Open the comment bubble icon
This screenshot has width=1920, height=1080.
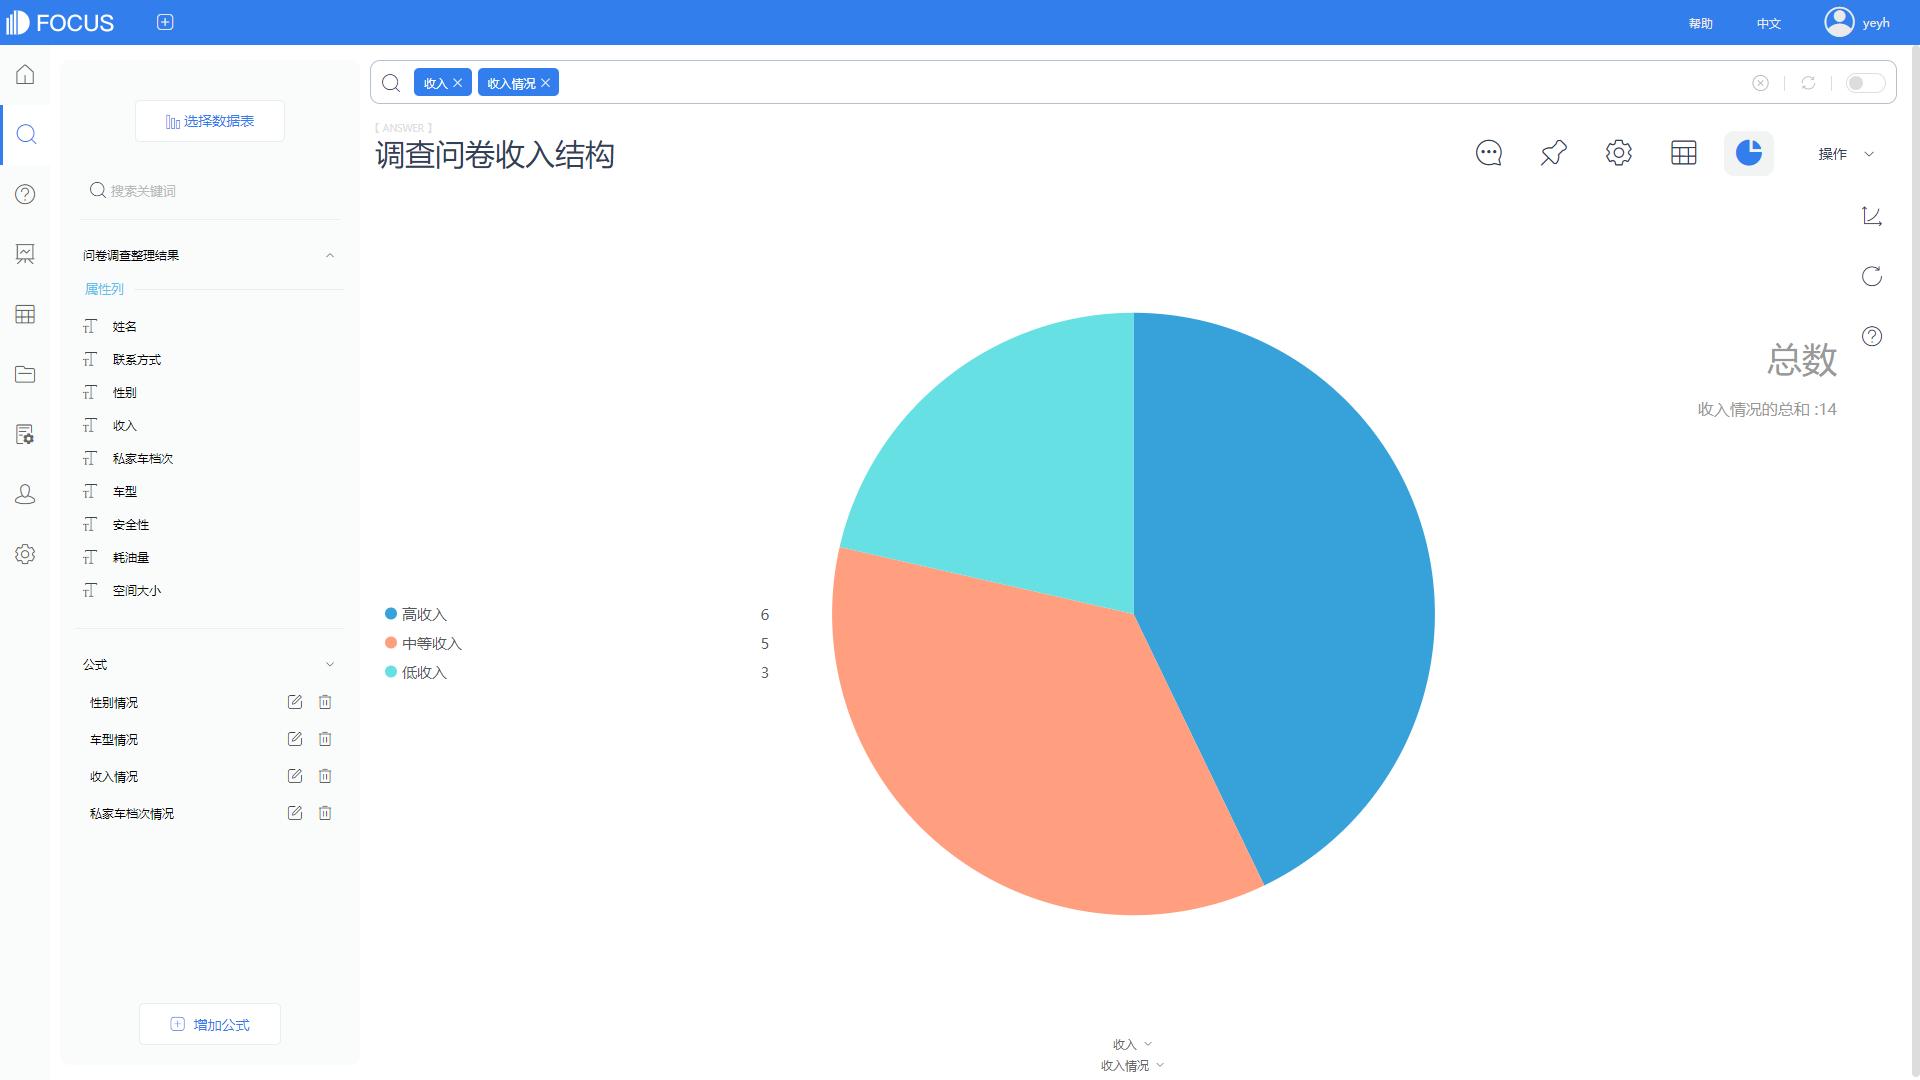coord(1488,153)
